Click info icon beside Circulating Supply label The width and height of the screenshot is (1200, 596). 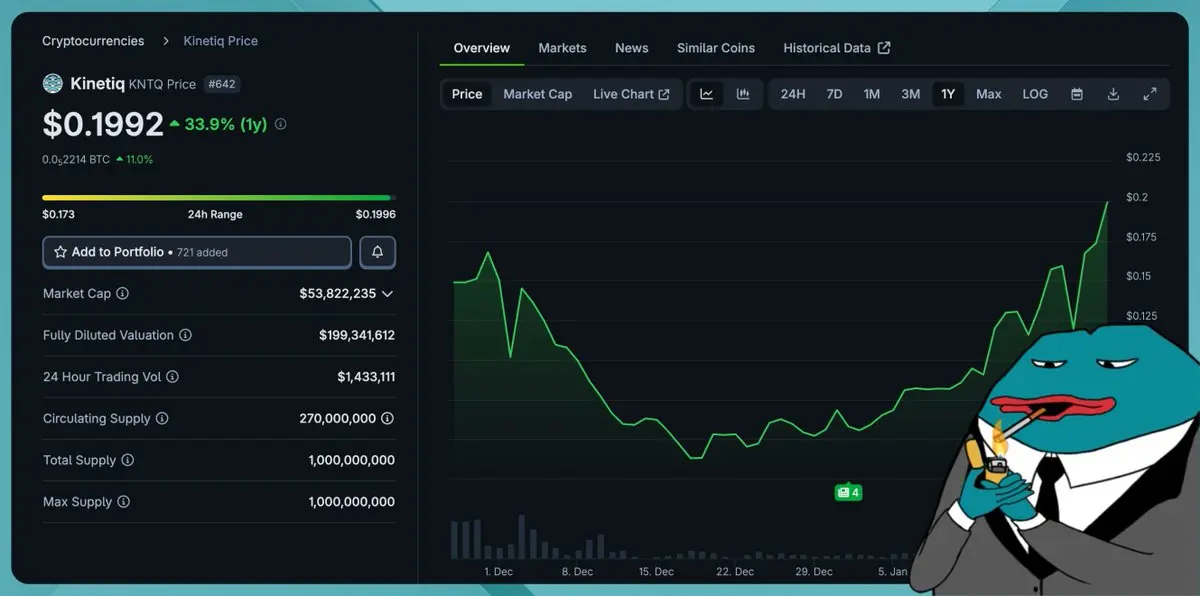[162, 418]
